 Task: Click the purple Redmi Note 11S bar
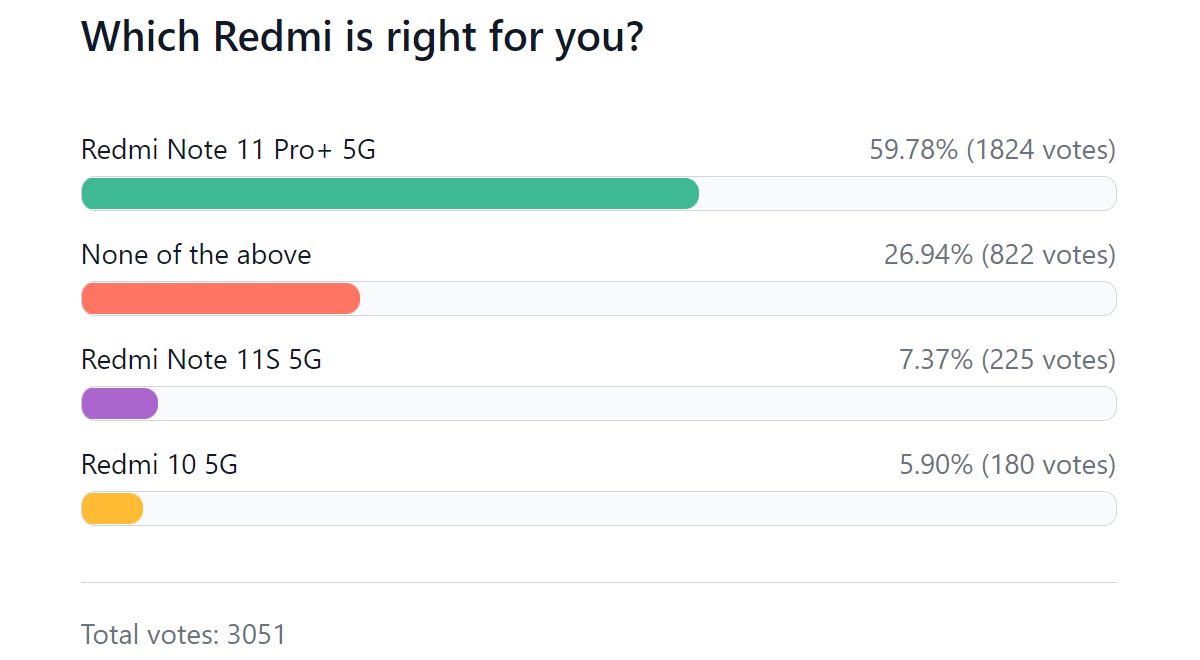[120, 404]
